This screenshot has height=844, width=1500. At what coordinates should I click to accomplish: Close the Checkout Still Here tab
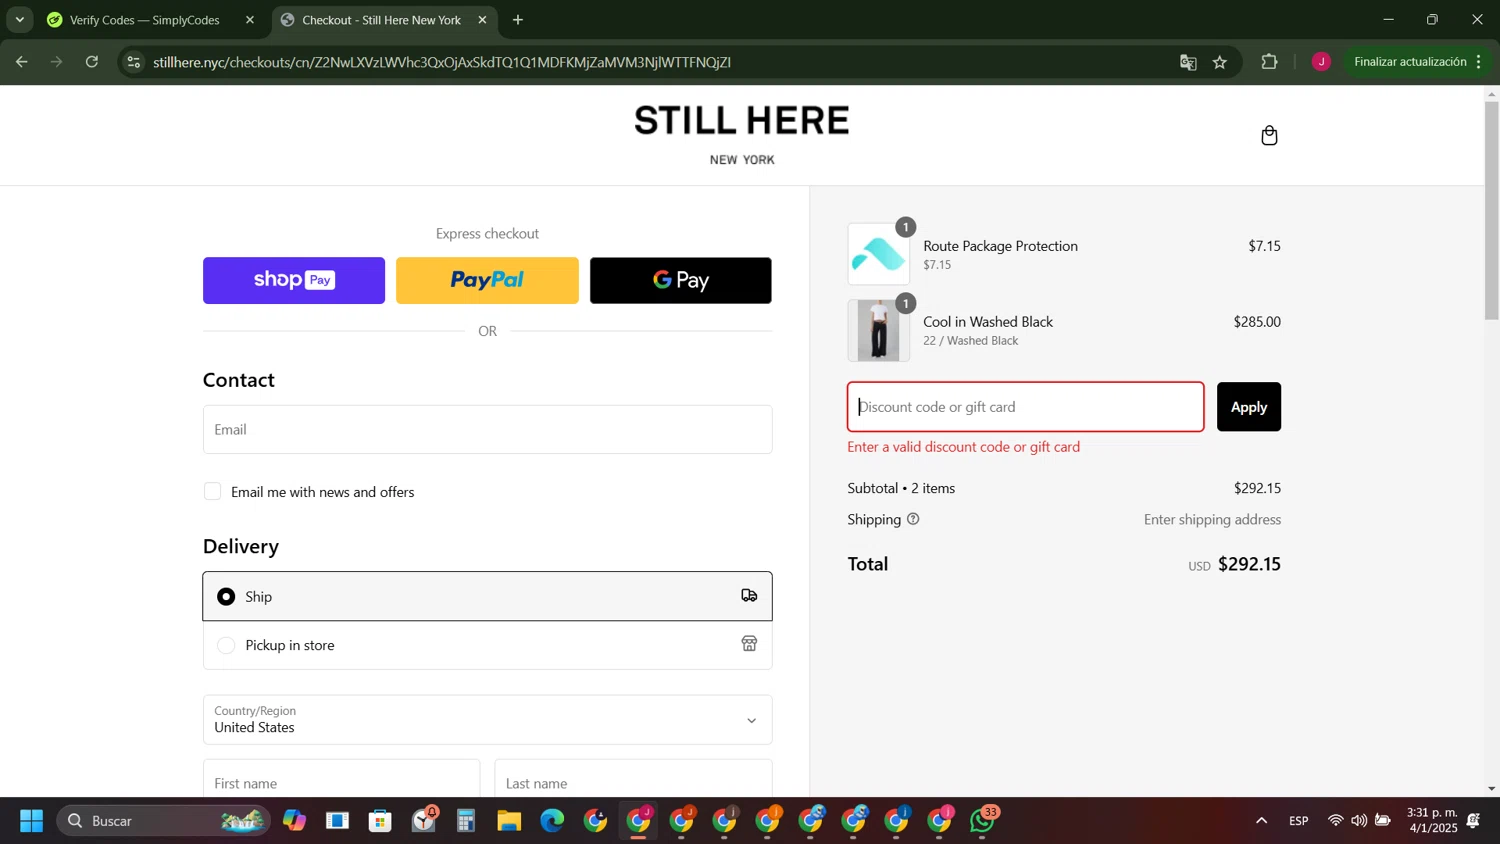click(x=482, y=20)
